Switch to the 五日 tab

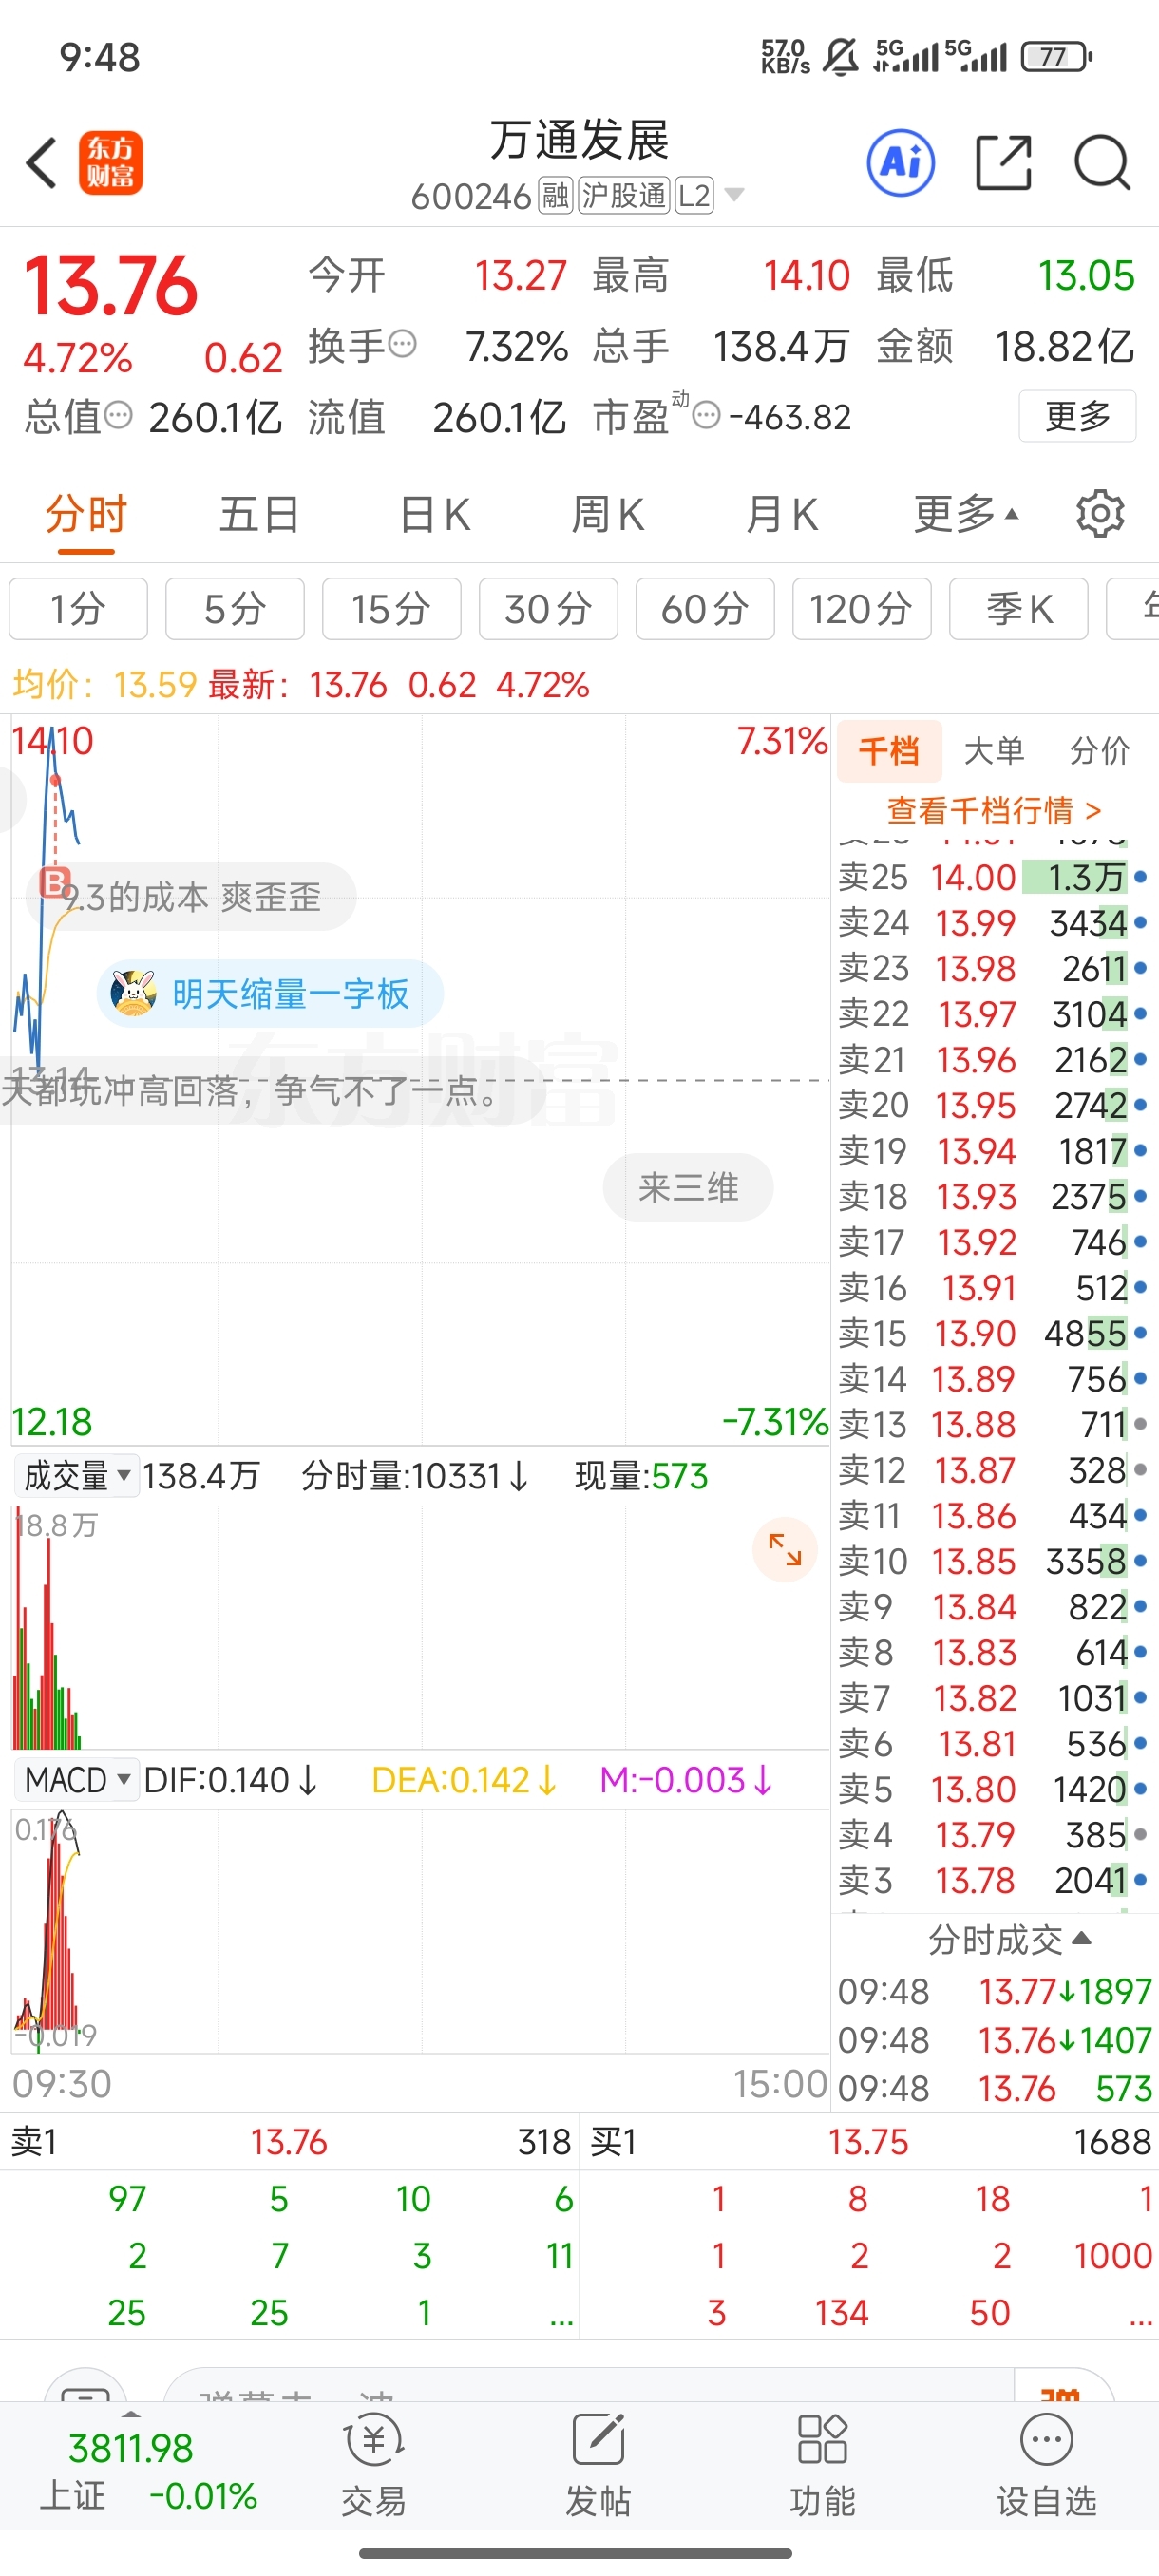click(259, 514)
